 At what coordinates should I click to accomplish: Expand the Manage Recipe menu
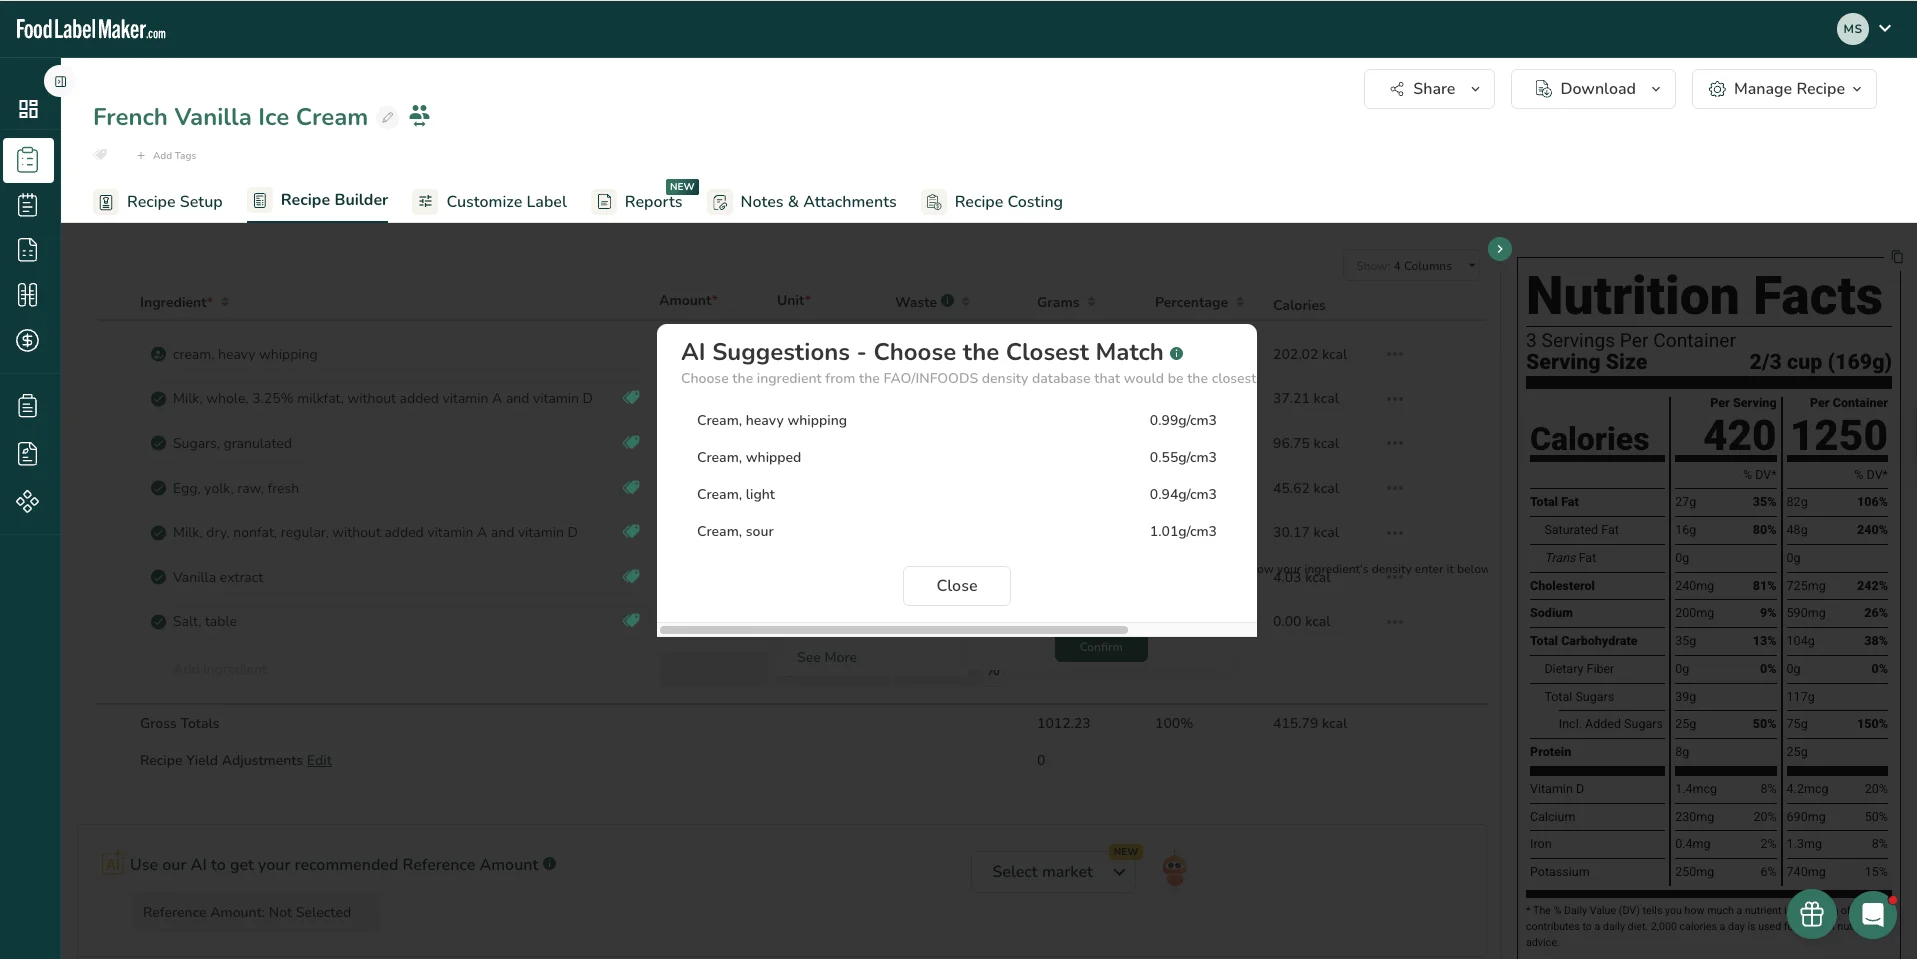coord(1784,89)
